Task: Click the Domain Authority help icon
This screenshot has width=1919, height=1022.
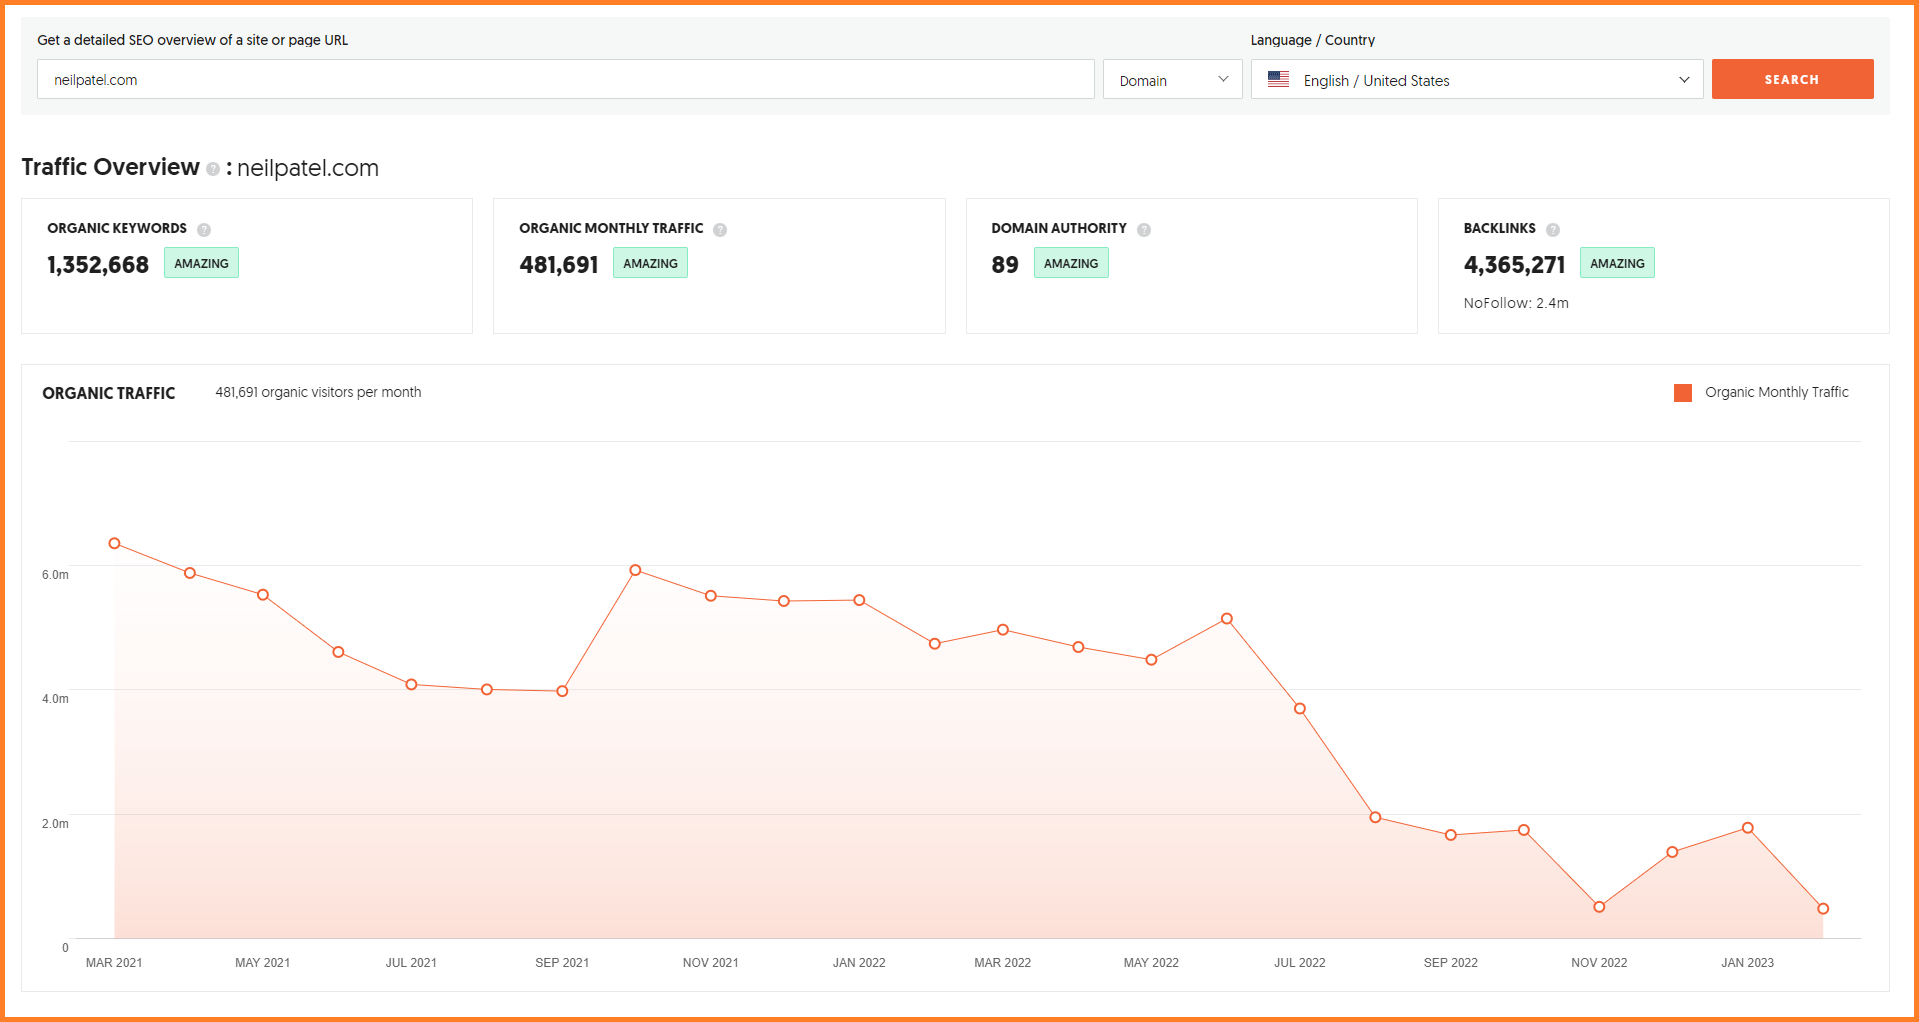Action: pyautogui.click(x=1144, y=230)
